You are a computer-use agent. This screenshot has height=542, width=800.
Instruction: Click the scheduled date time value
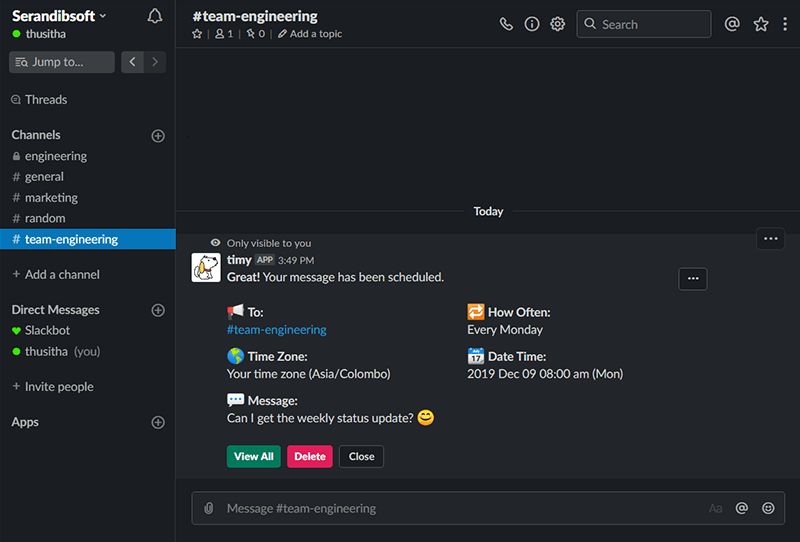tap(545, 374)
